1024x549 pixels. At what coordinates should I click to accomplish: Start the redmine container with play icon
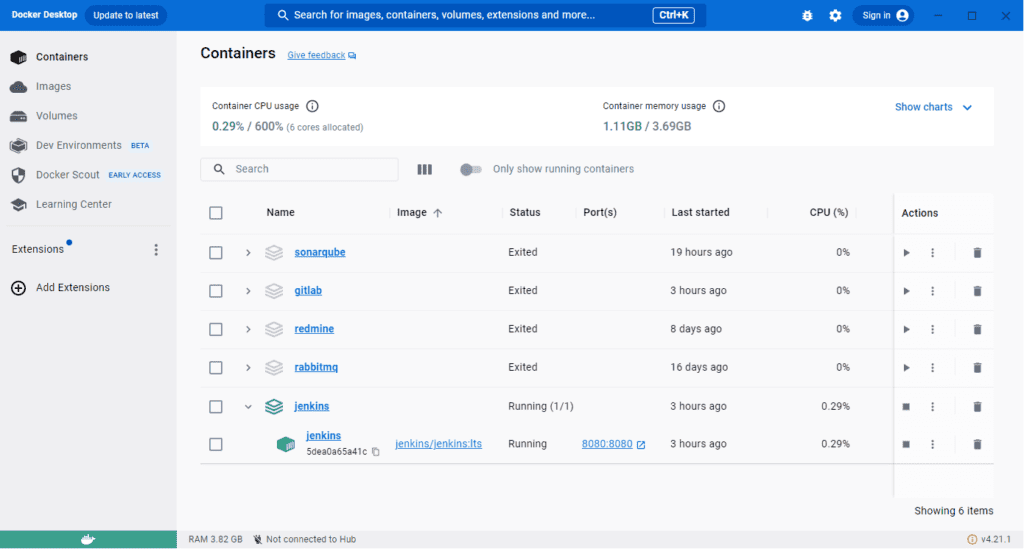pyautogui.click(x=906, y=330)
